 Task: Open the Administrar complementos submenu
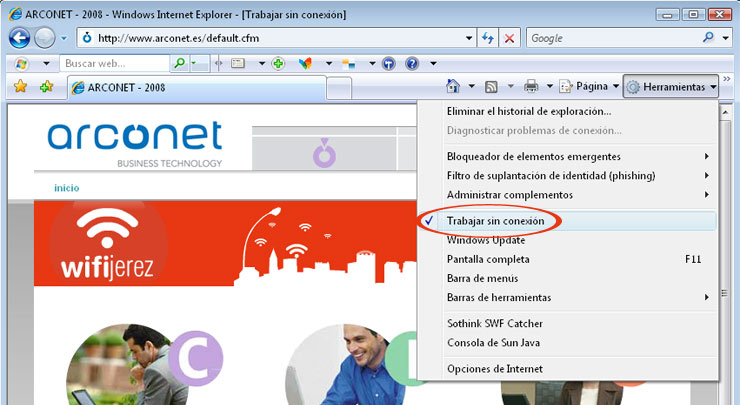tap(568, 195)
